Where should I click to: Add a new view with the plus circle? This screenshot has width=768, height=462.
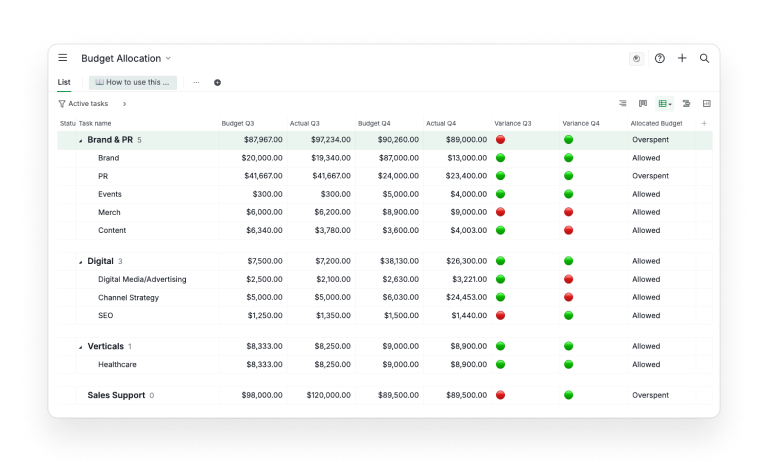pos(217,82)
